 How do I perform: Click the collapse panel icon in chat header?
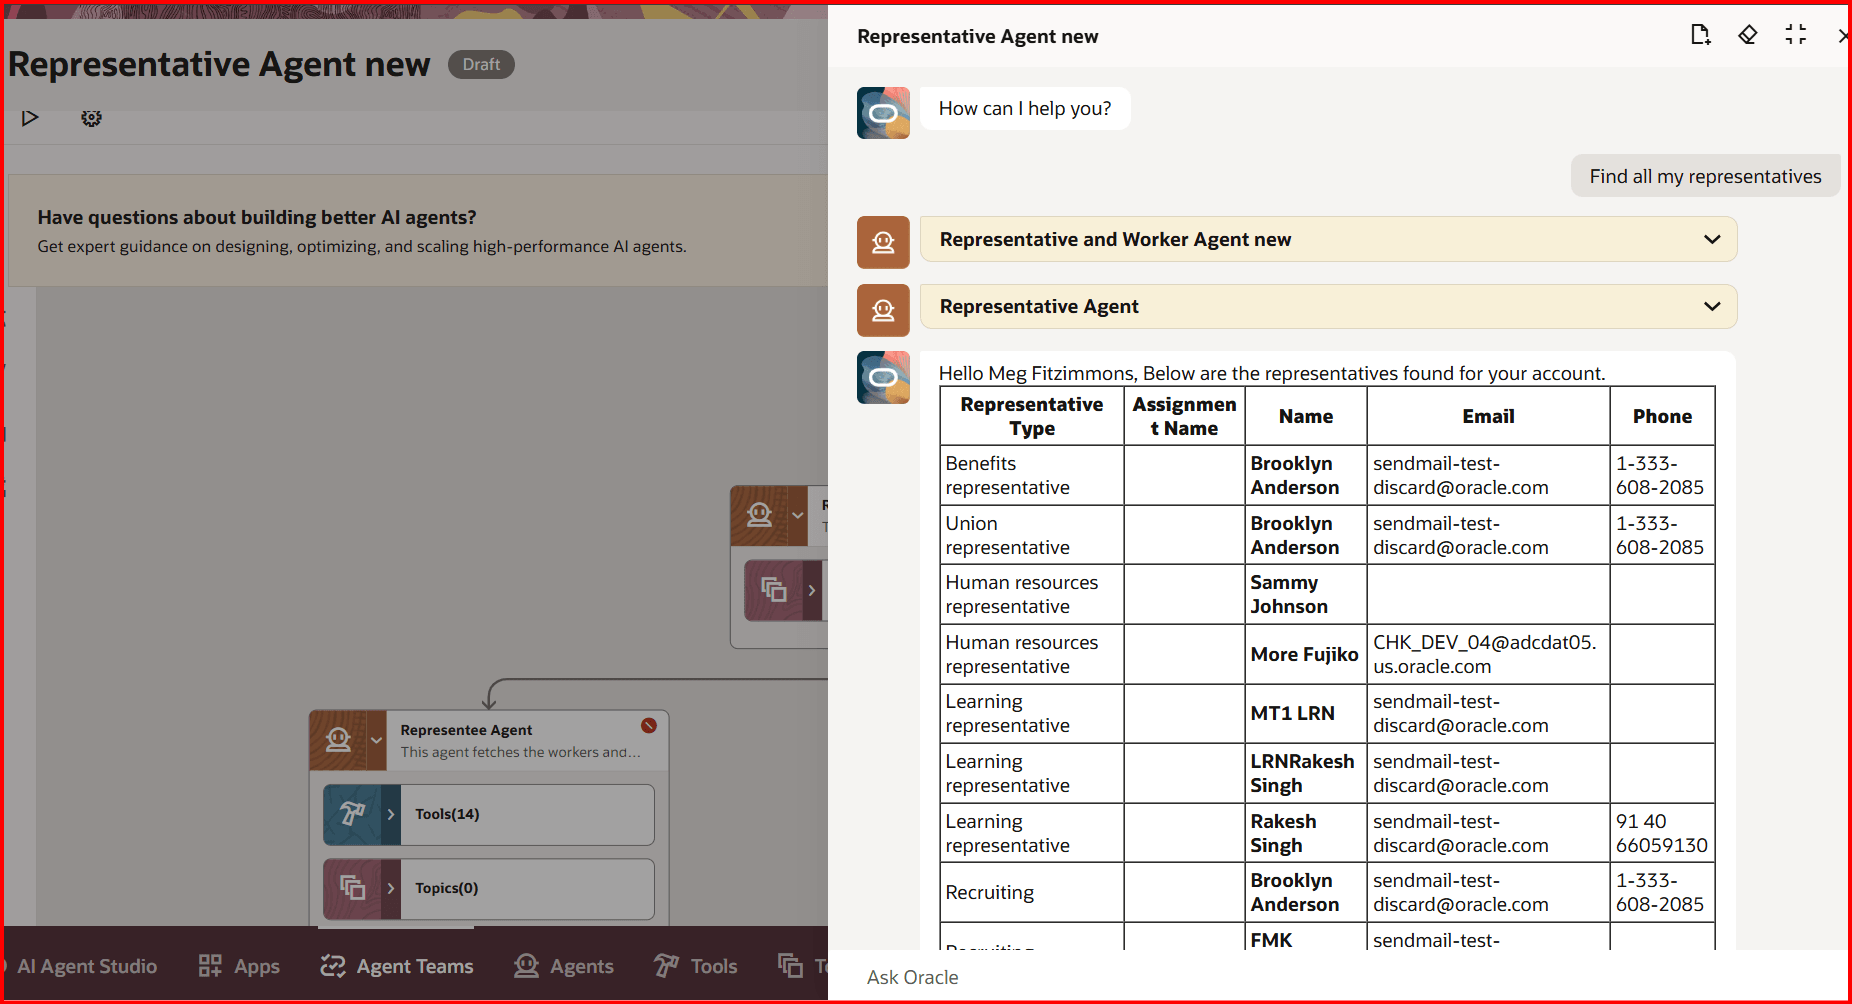pyautogui.click(x=1796, y=34)
